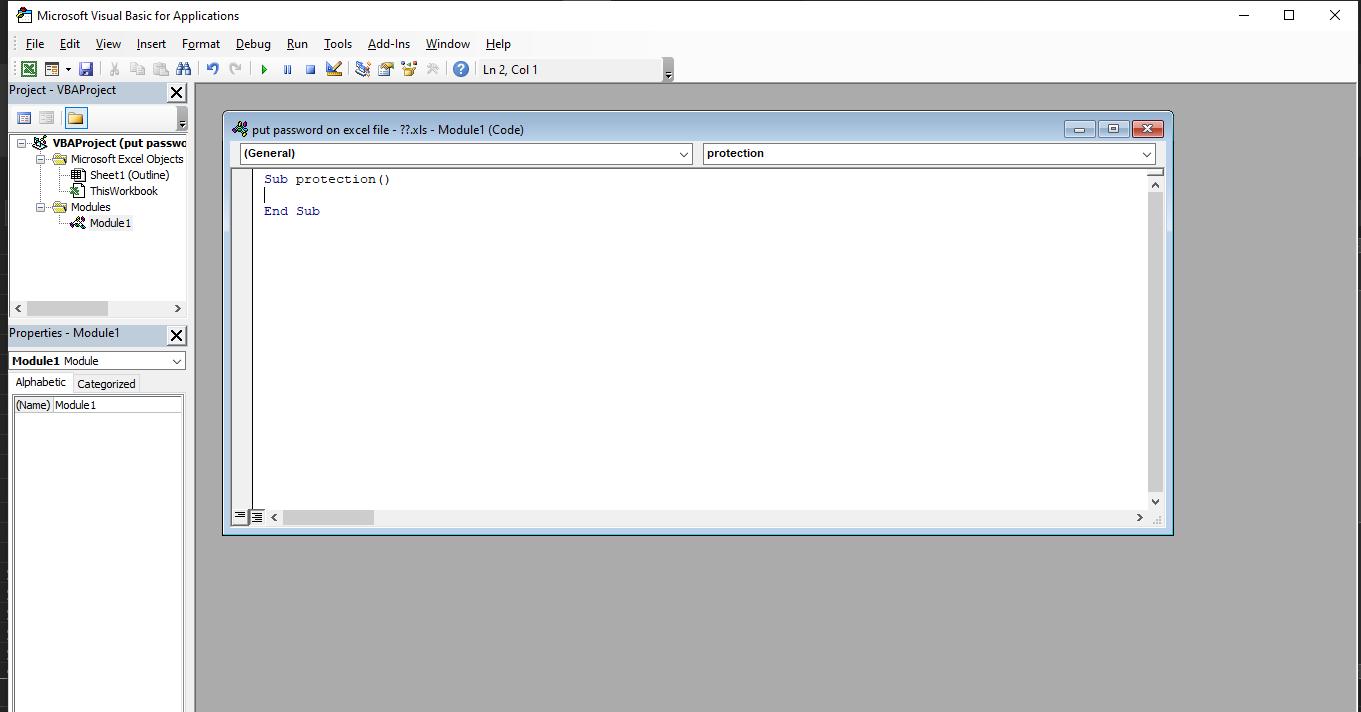
Task: Enable Design Mode from the toolbar
Action: pos(334,68)
